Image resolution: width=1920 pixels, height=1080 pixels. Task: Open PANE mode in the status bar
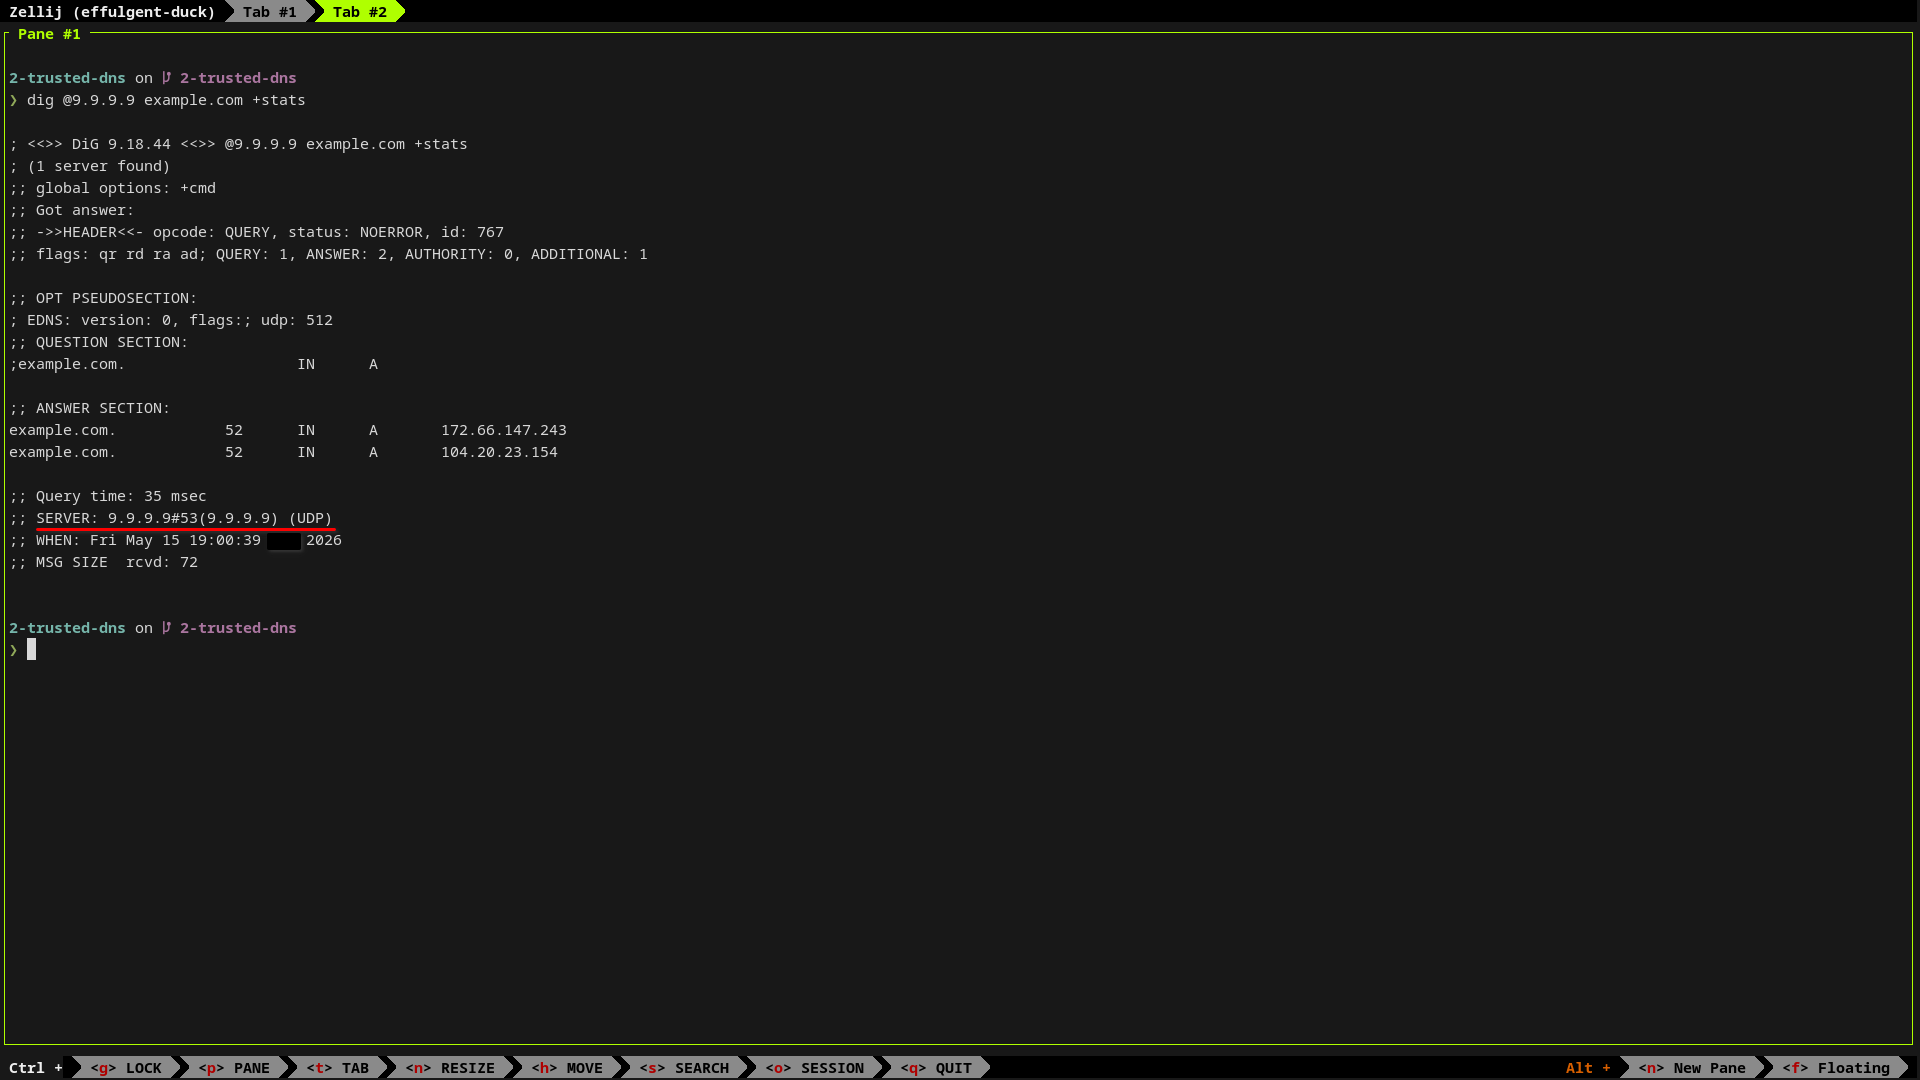[x=234, y=1068]
